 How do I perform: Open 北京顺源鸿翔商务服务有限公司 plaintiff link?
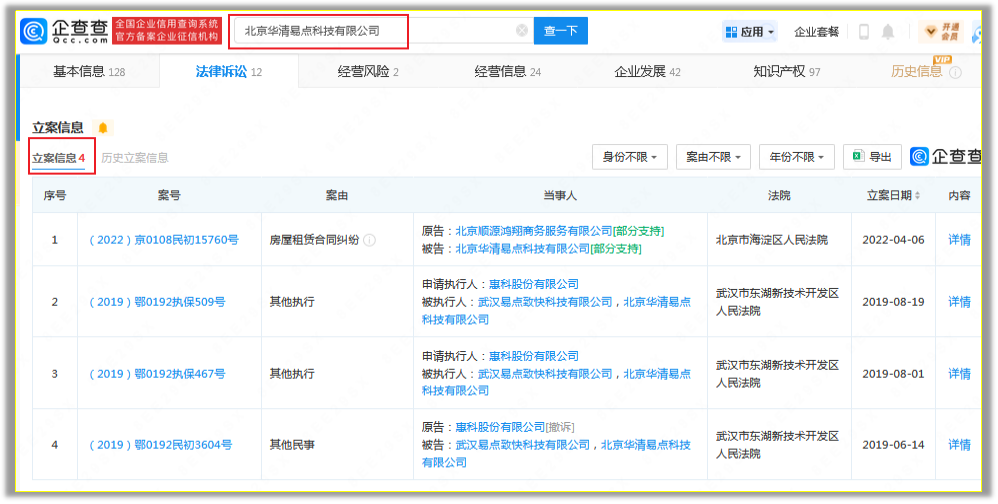coord(534,231)
